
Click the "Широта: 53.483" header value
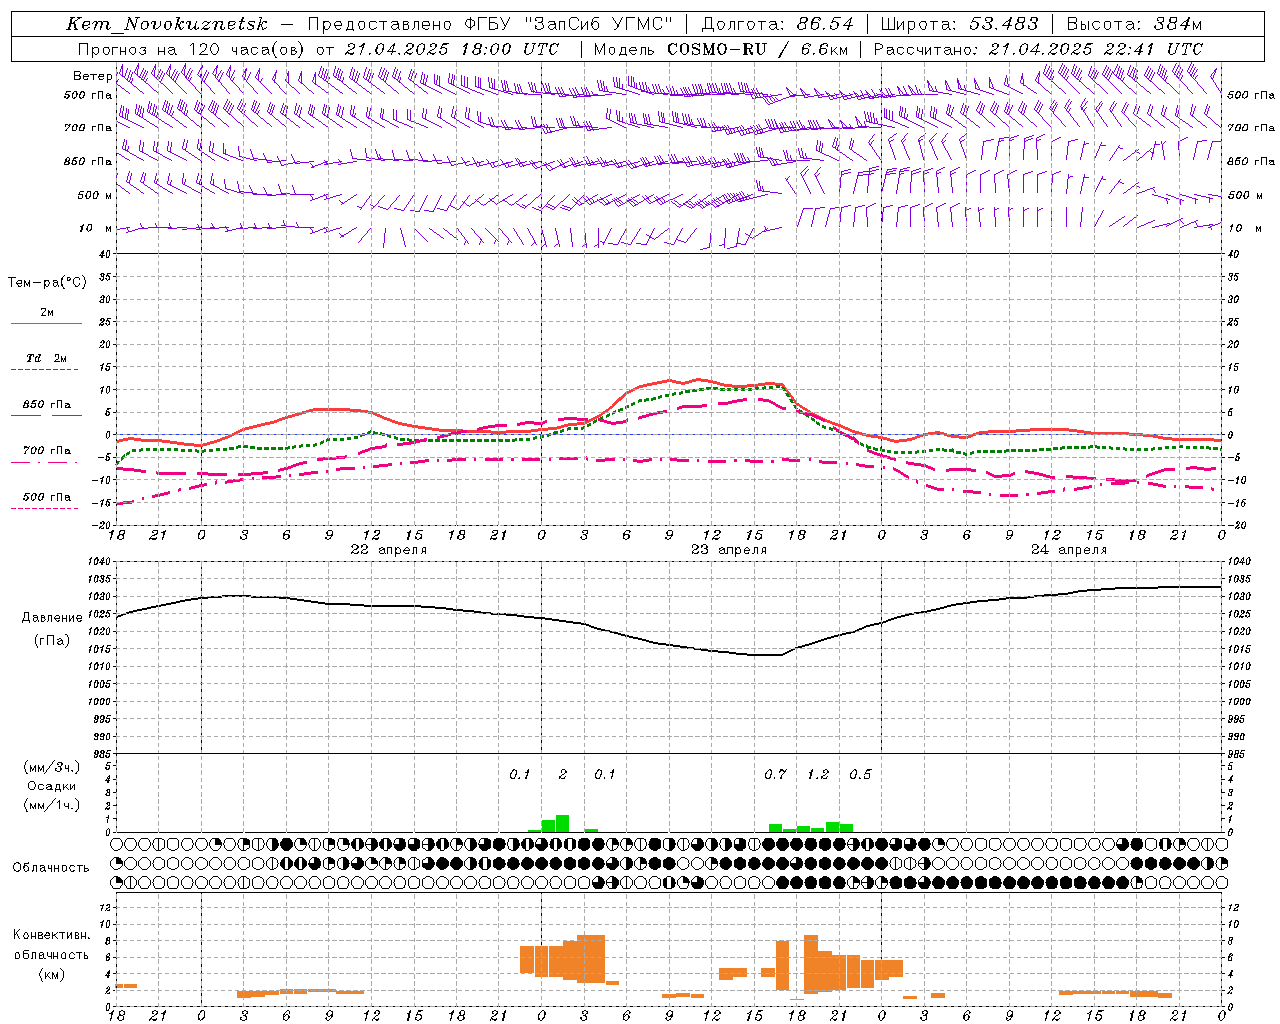[x=959, y=24]
